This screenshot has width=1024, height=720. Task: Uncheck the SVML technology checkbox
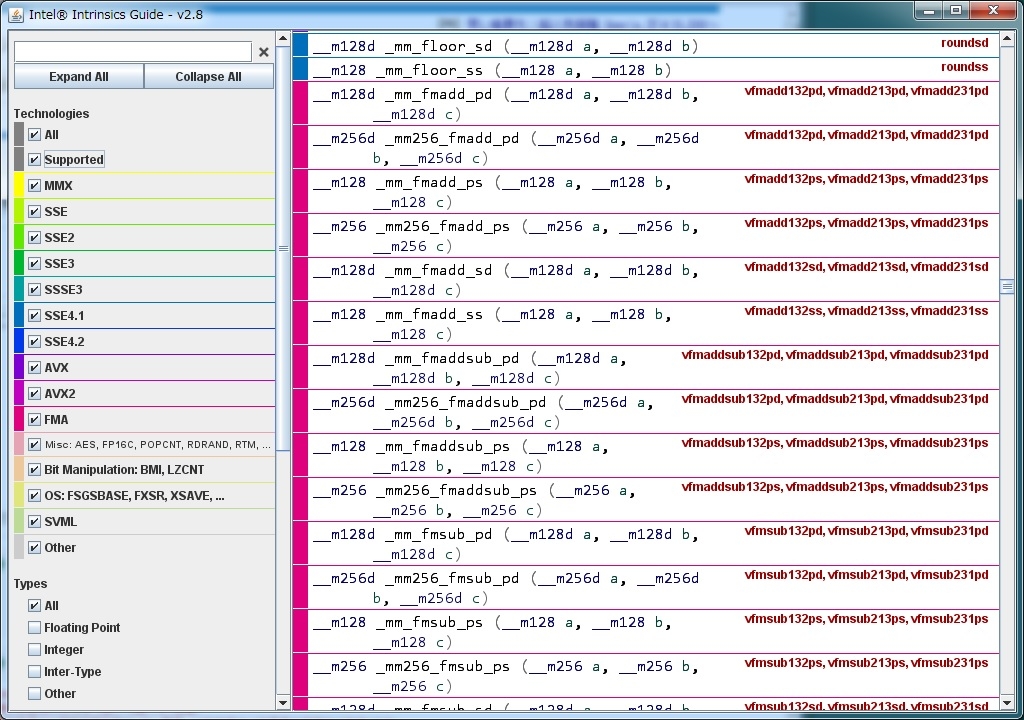[35, 522]
